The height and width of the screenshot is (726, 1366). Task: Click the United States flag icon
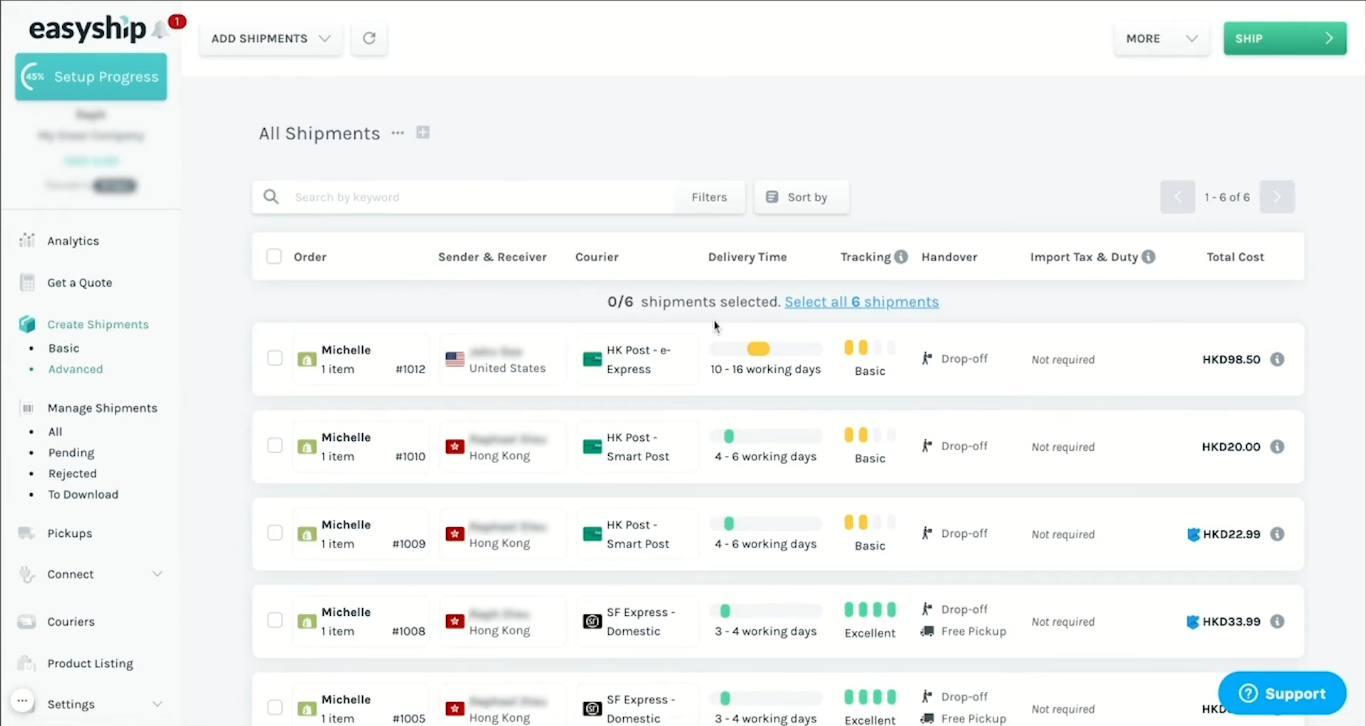click(x=455, y=359)
